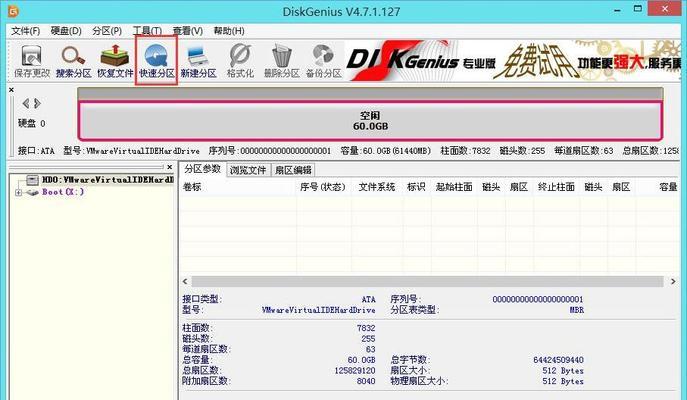This screenshot has height=400, width=687.
Task: Click left arrow of partition list scrollbar
Action: tap(185, 281)
